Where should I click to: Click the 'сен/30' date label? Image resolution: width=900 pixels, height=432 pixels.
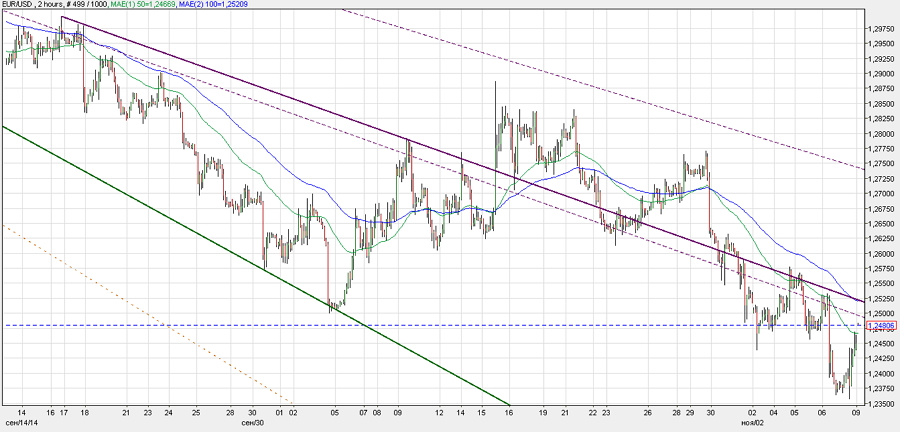pyautogui.click(x=253, y=423)
